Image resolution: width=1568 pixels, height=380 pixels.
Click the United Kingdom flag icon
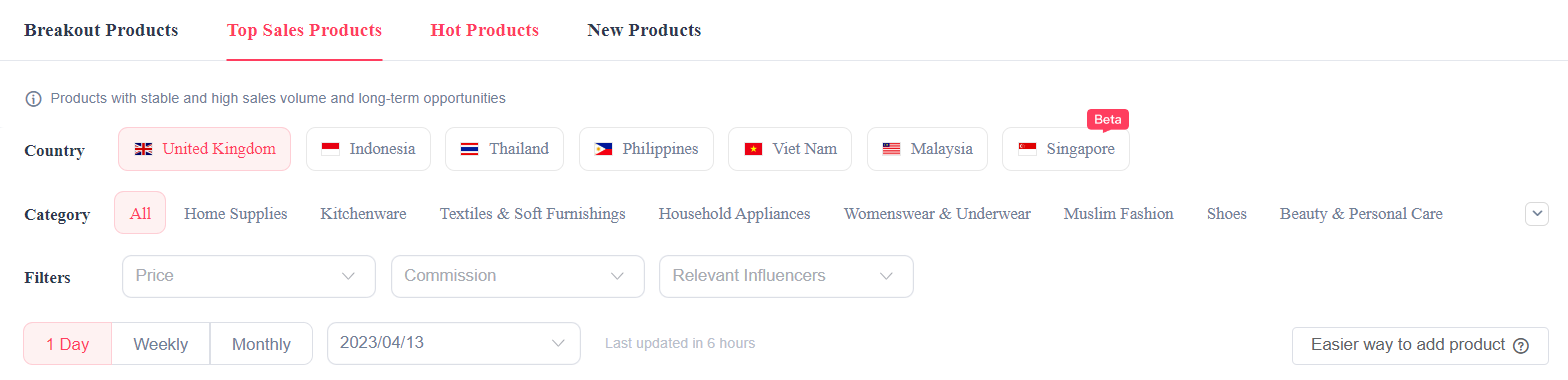[144, 149]
